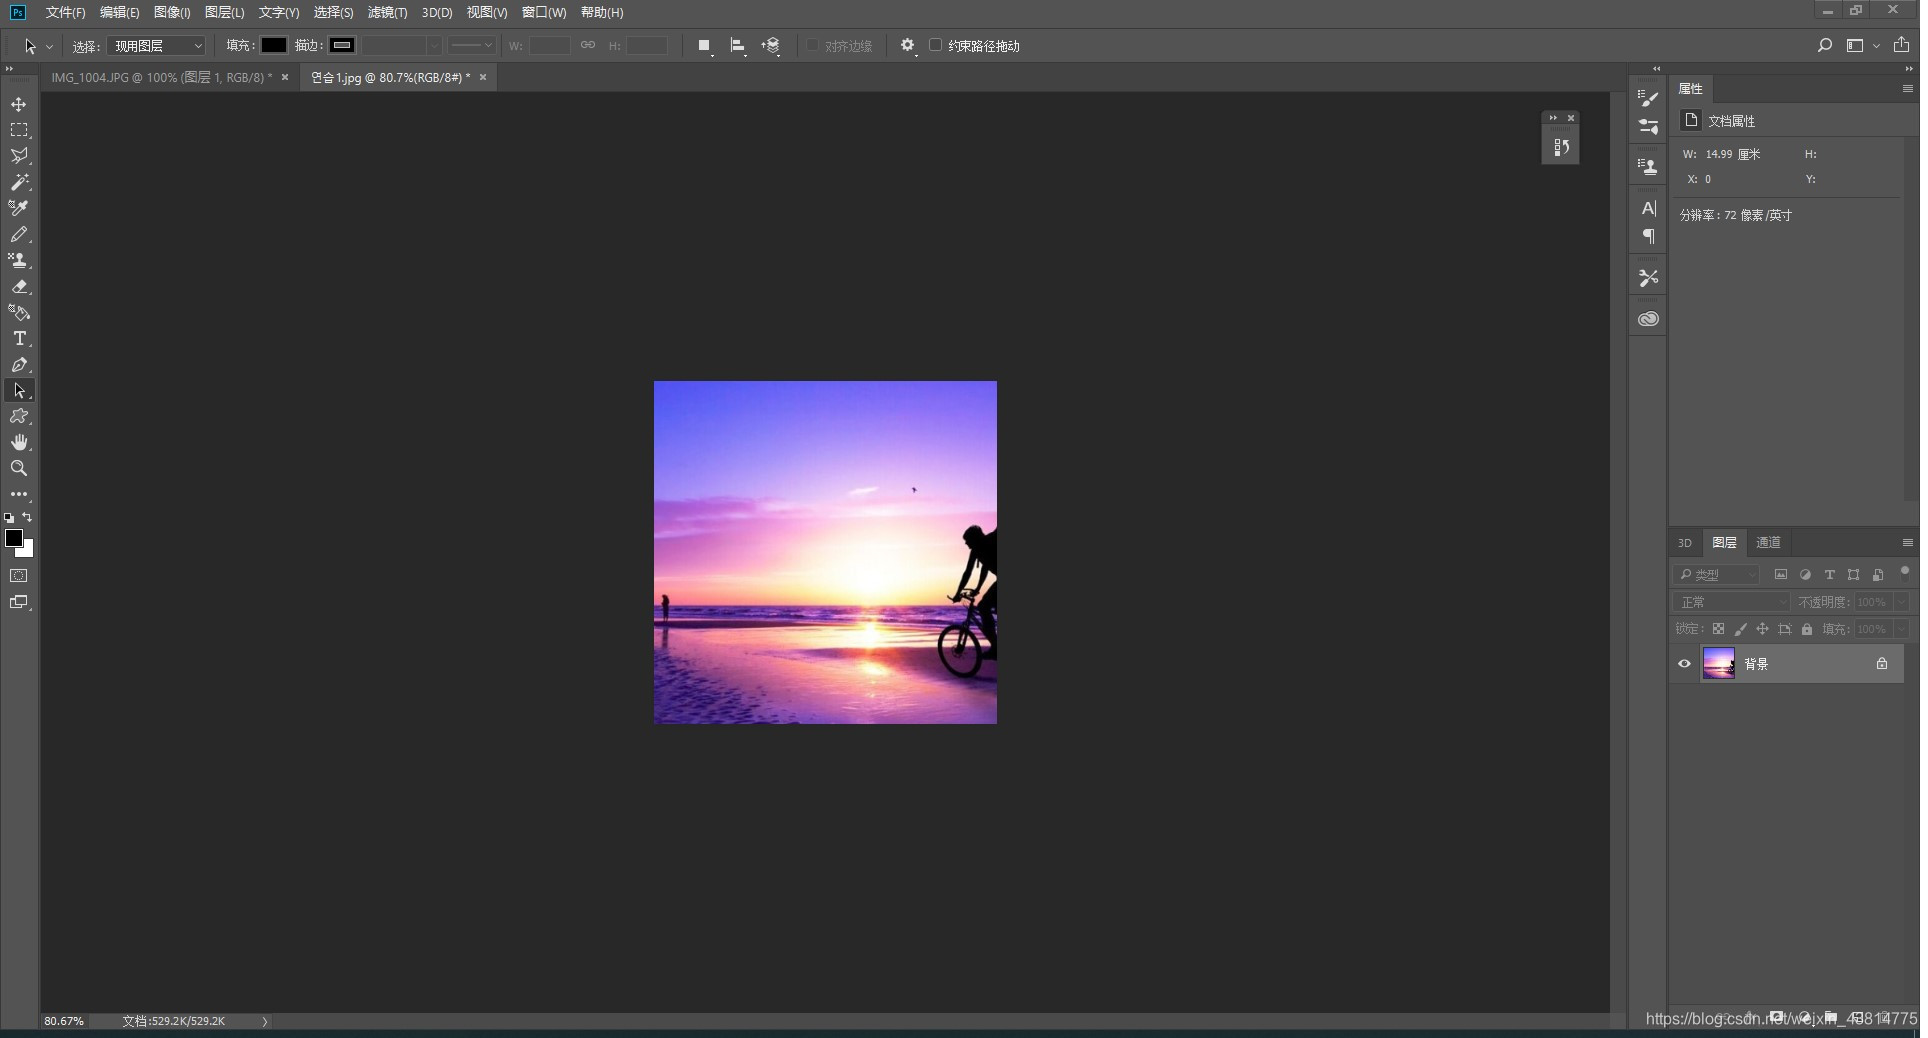
Task: Open the 正常 blend mode dropdown
Action: [x=1732, y=602]
